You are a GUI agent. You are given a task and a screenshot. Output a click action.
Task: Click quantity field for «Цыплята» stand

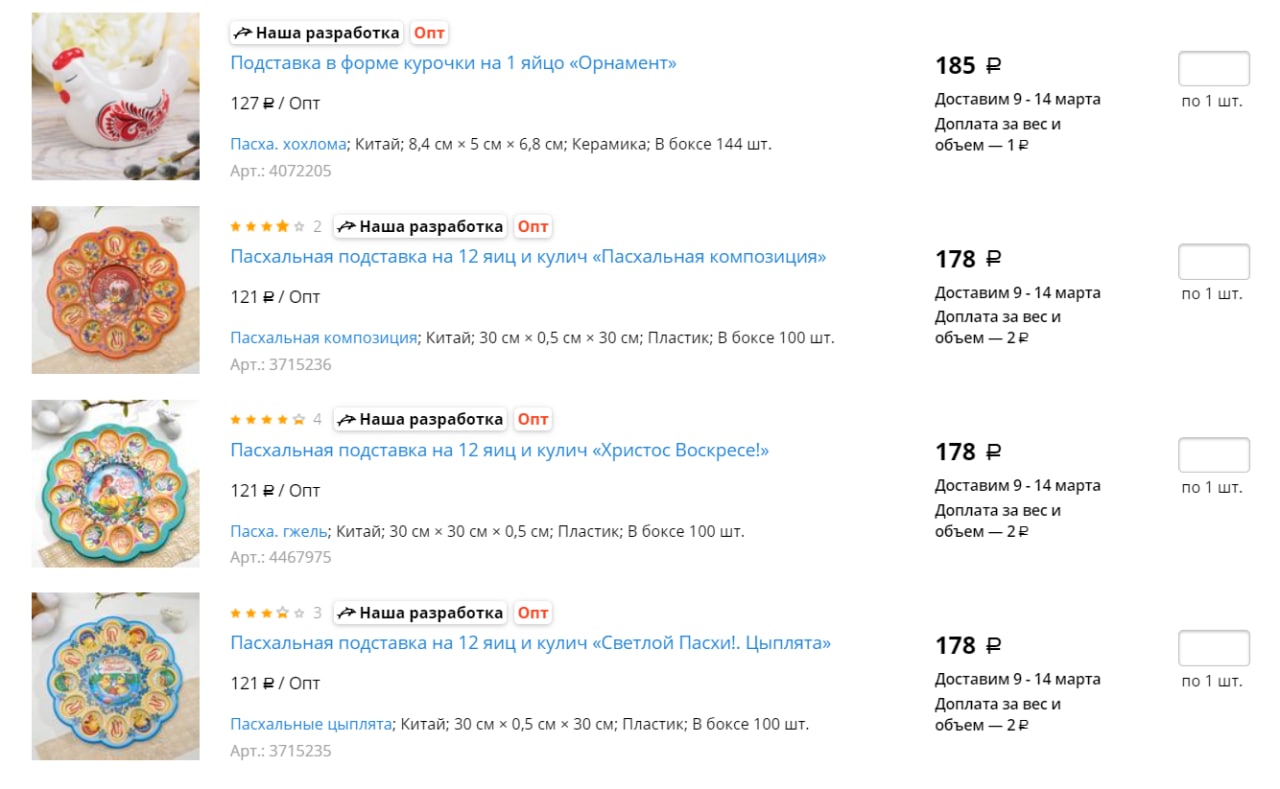click(1213, 648)
